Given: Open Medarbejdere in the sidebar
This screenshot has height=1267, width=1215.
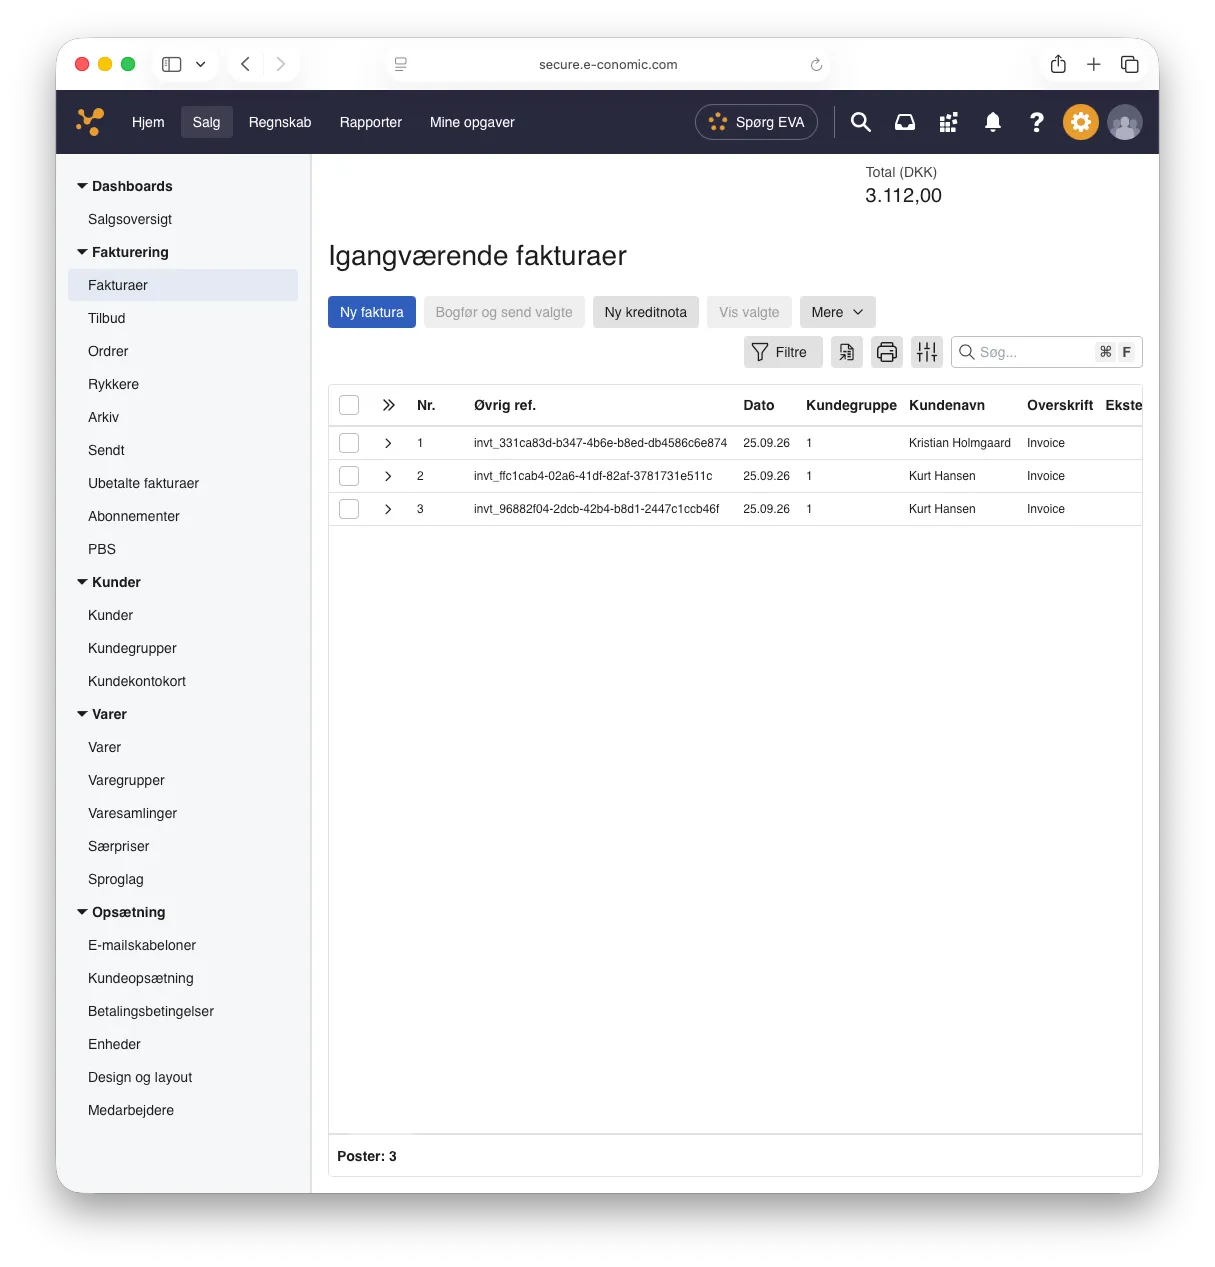Looking at the screenshot, I should click(131, 1110).
